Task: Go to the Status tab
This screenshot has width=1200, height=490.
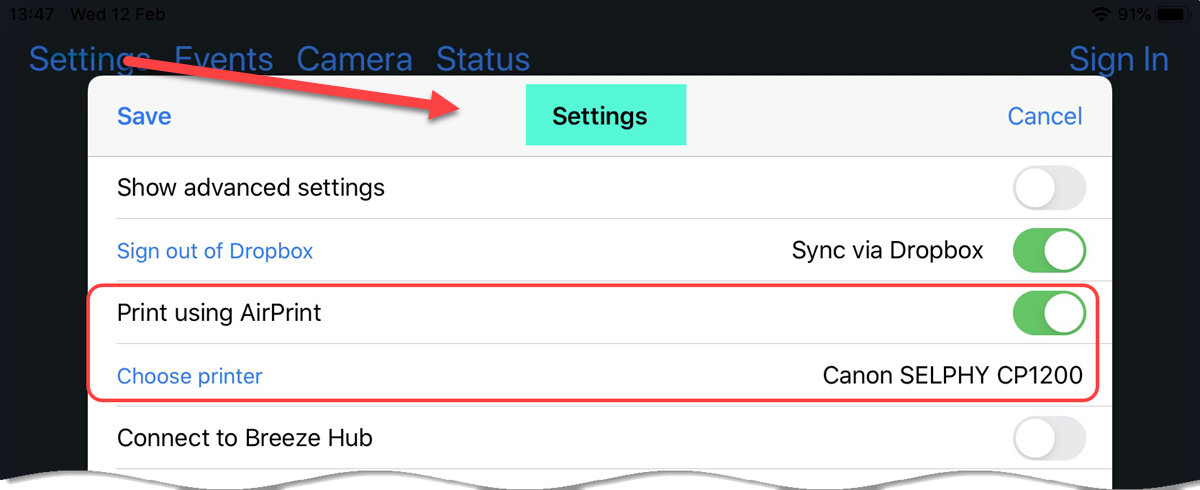Action: click(x=483, y=59)
